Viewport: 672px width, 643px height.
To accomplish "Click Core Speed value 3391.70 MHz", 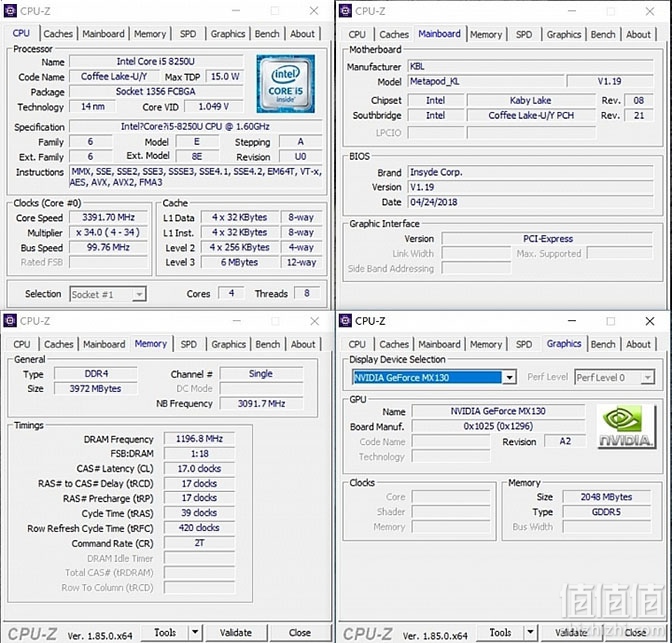I will (x=108, y=217).
